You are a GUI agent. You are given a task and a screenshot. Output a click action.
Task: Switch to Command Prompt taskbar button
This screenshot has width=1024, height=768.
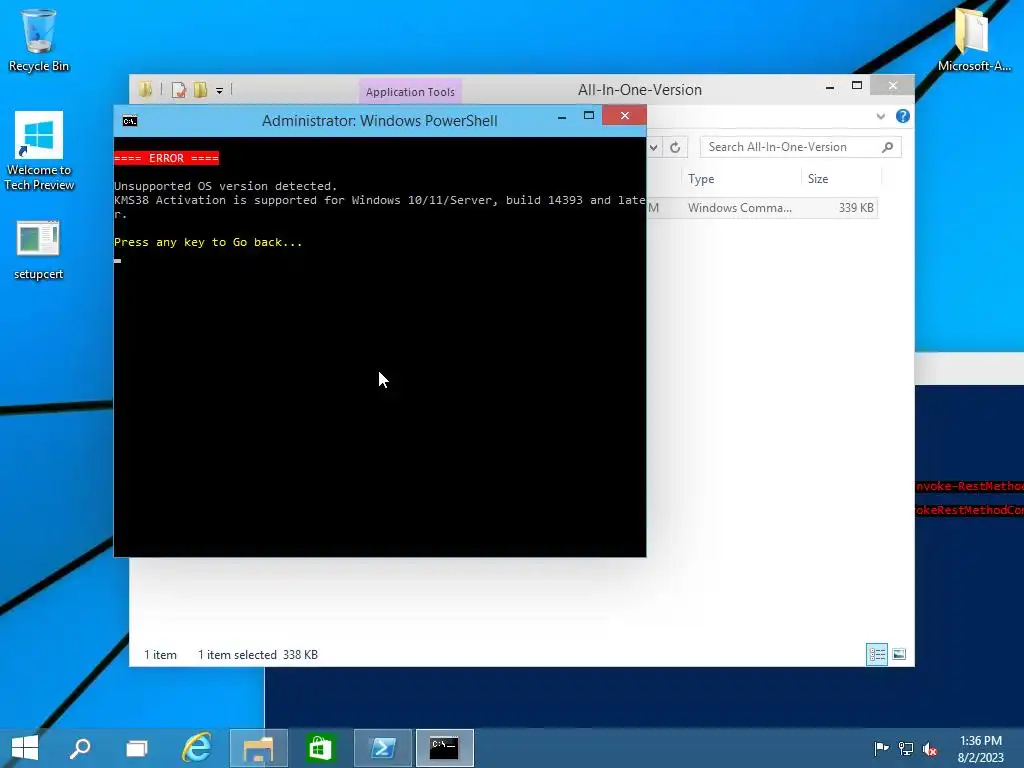point(445,748)
